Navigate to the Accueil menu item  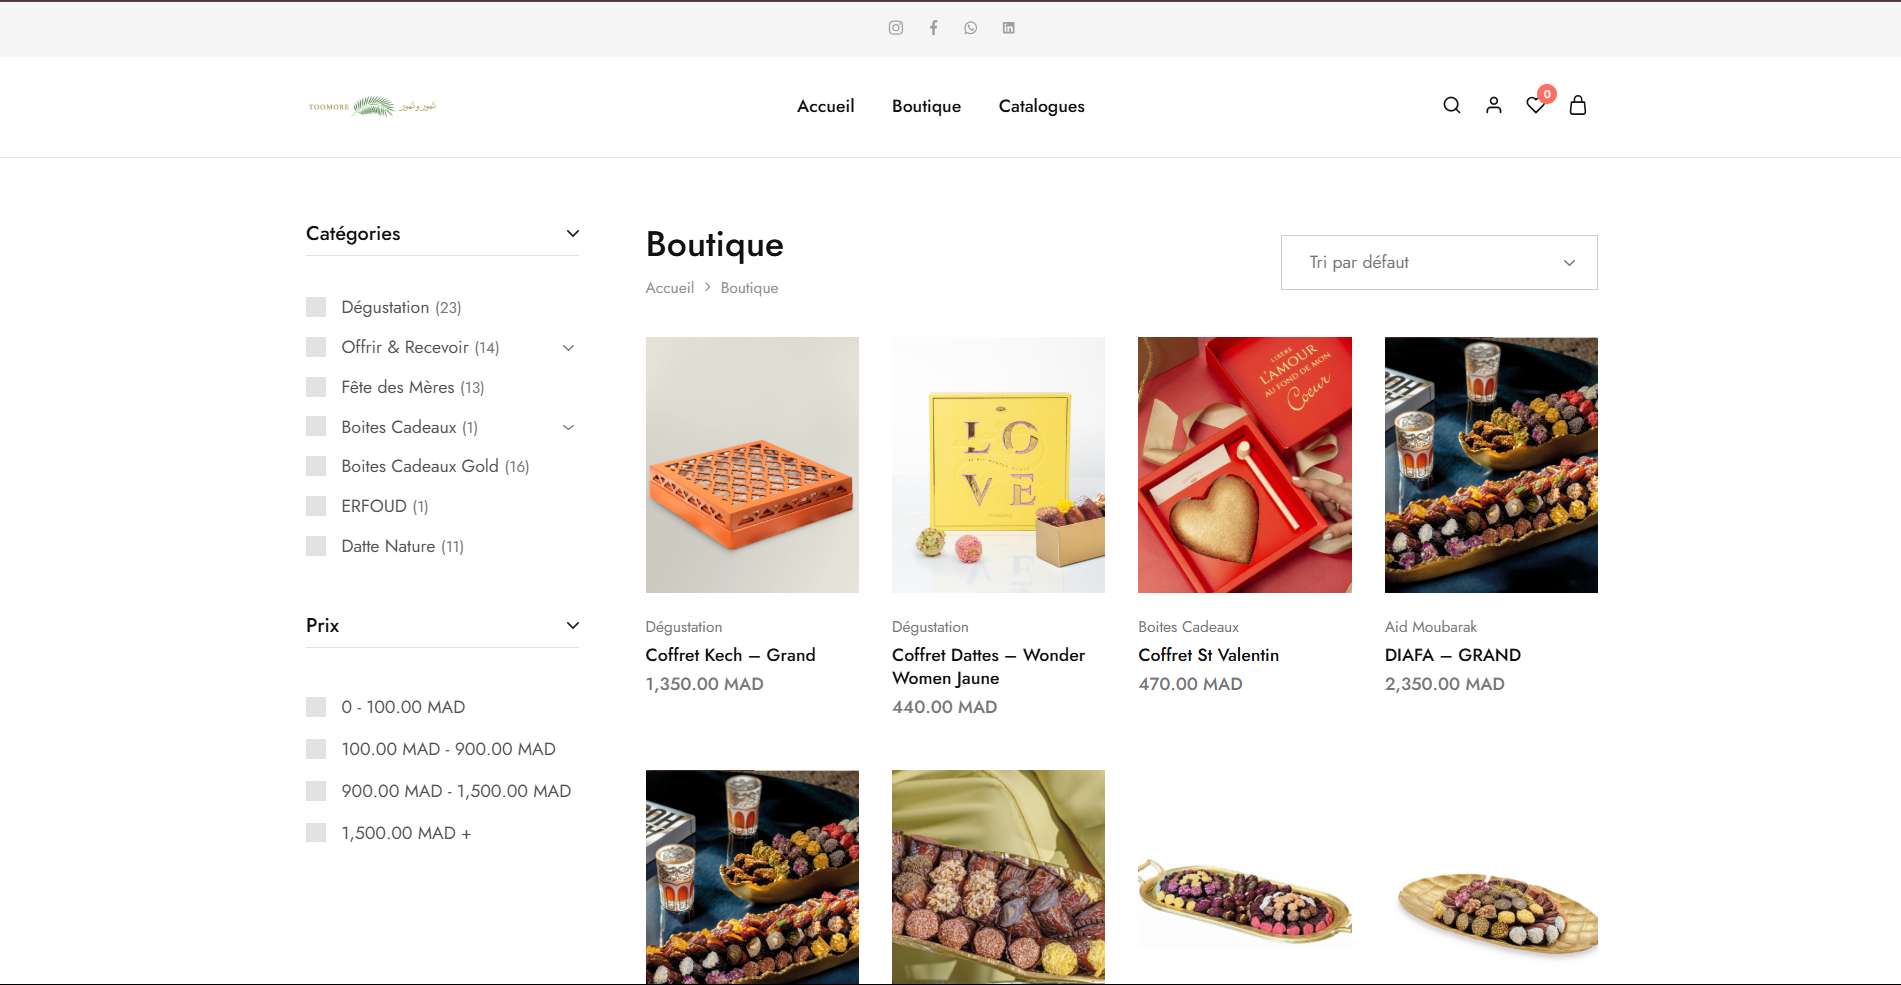pos(825,106)
